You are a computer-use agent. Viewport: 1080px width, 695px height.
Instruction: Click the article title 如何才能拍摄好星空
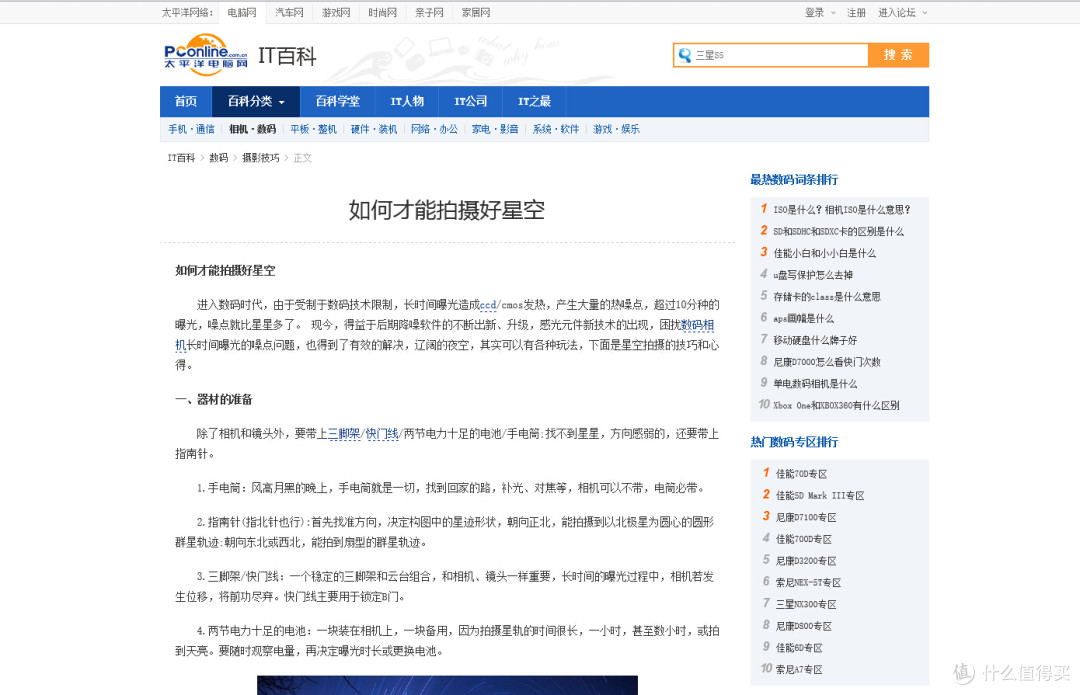click(x=446, y=210)
